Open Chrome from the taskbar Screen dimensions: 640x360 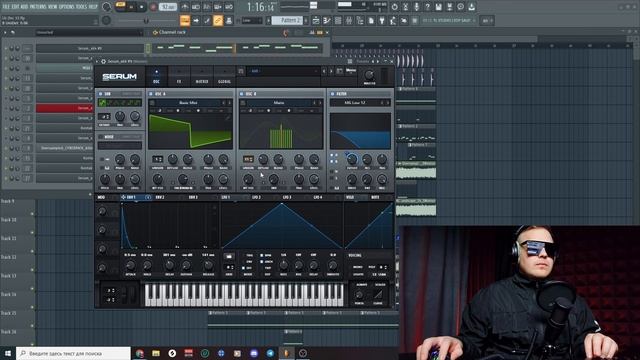tap(140, 353)
